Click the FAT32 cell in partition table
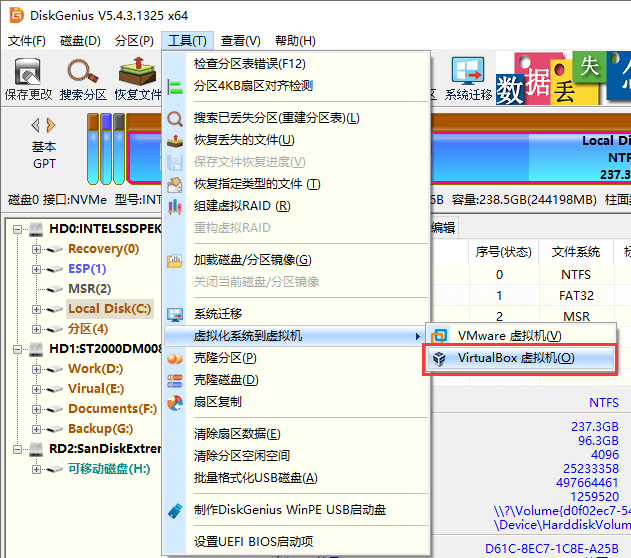This screenshot has height=558, width=631. 576,296
